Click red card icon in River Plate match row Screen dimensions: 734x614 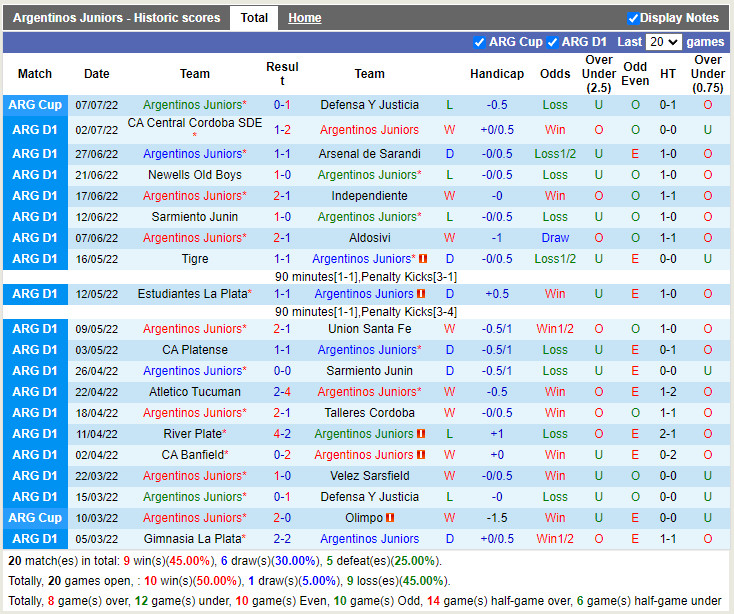click(x=422, y=434)
